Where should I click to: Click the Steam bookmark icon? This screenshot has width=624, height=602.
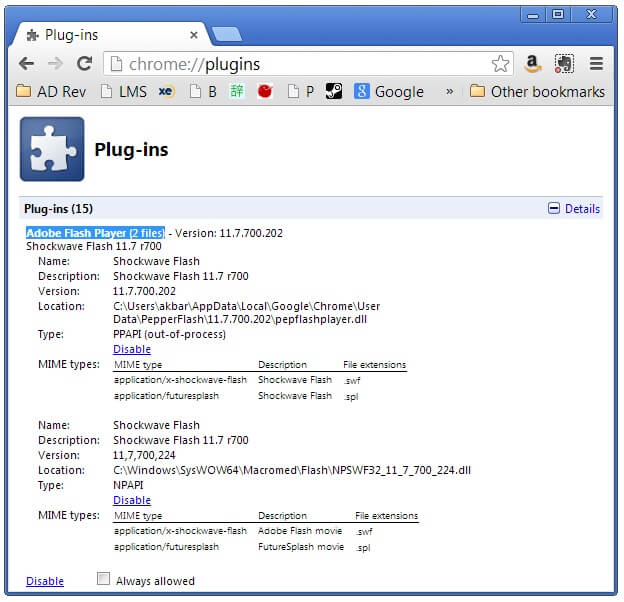coord(333,92)
